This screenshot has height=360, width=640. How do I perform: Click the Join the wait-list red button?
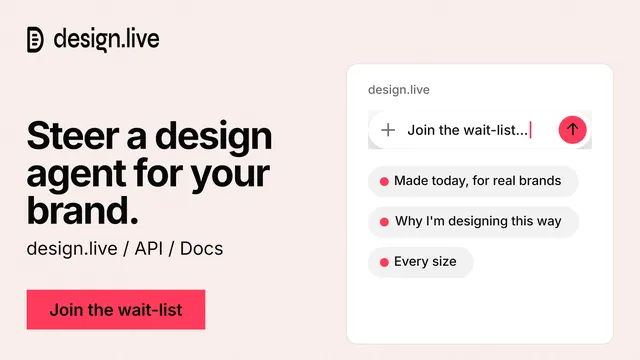coord(116,310)
